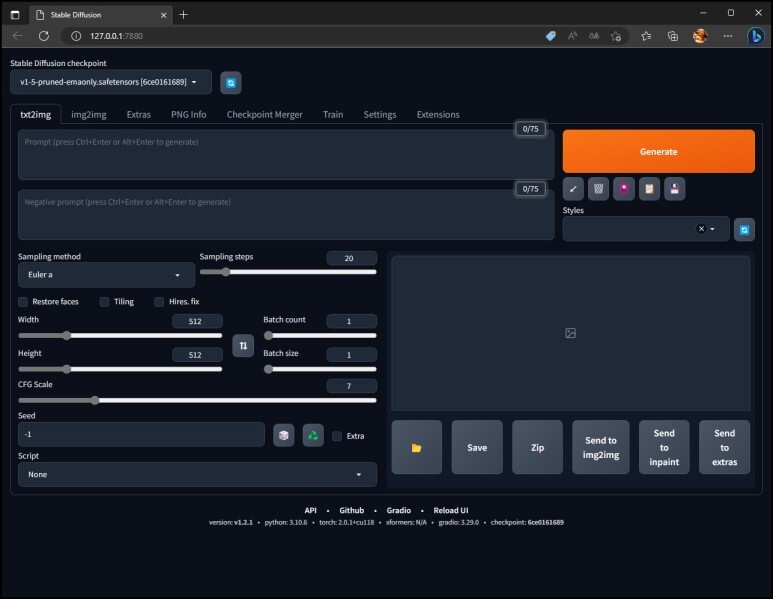Click browser refresh icon
773x599 pixels.
[44, 36]
